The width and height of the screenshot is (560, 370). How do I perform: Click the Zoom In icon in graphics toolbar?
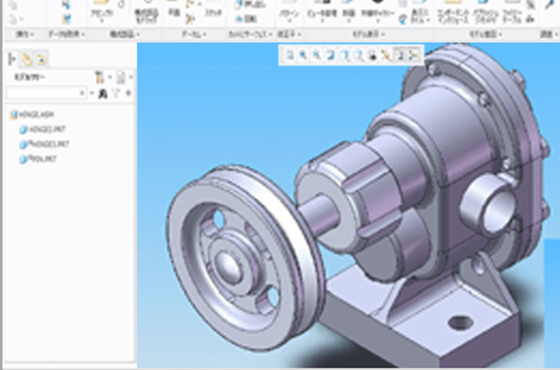click(303, 55)
